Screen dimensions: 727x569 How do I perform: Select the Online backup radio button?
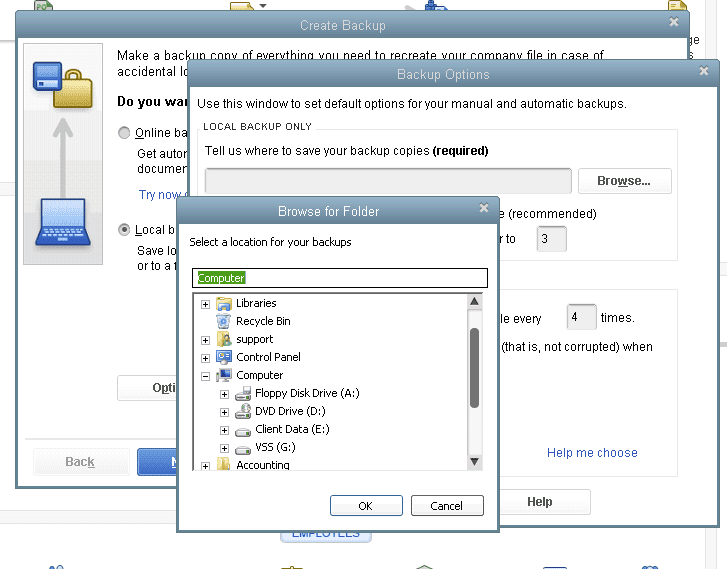(x=124, y=133)
